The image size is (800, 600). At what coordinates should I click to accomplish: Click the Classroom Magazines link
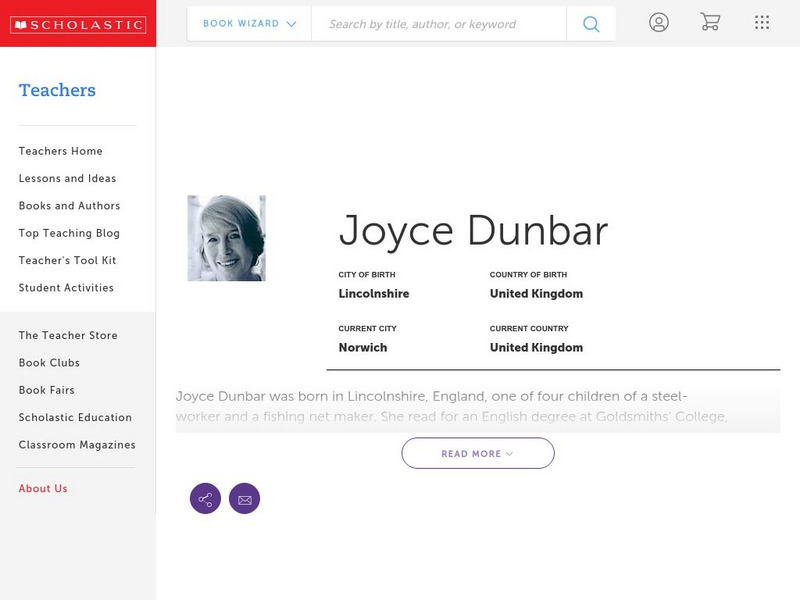[x=76, y=445]
